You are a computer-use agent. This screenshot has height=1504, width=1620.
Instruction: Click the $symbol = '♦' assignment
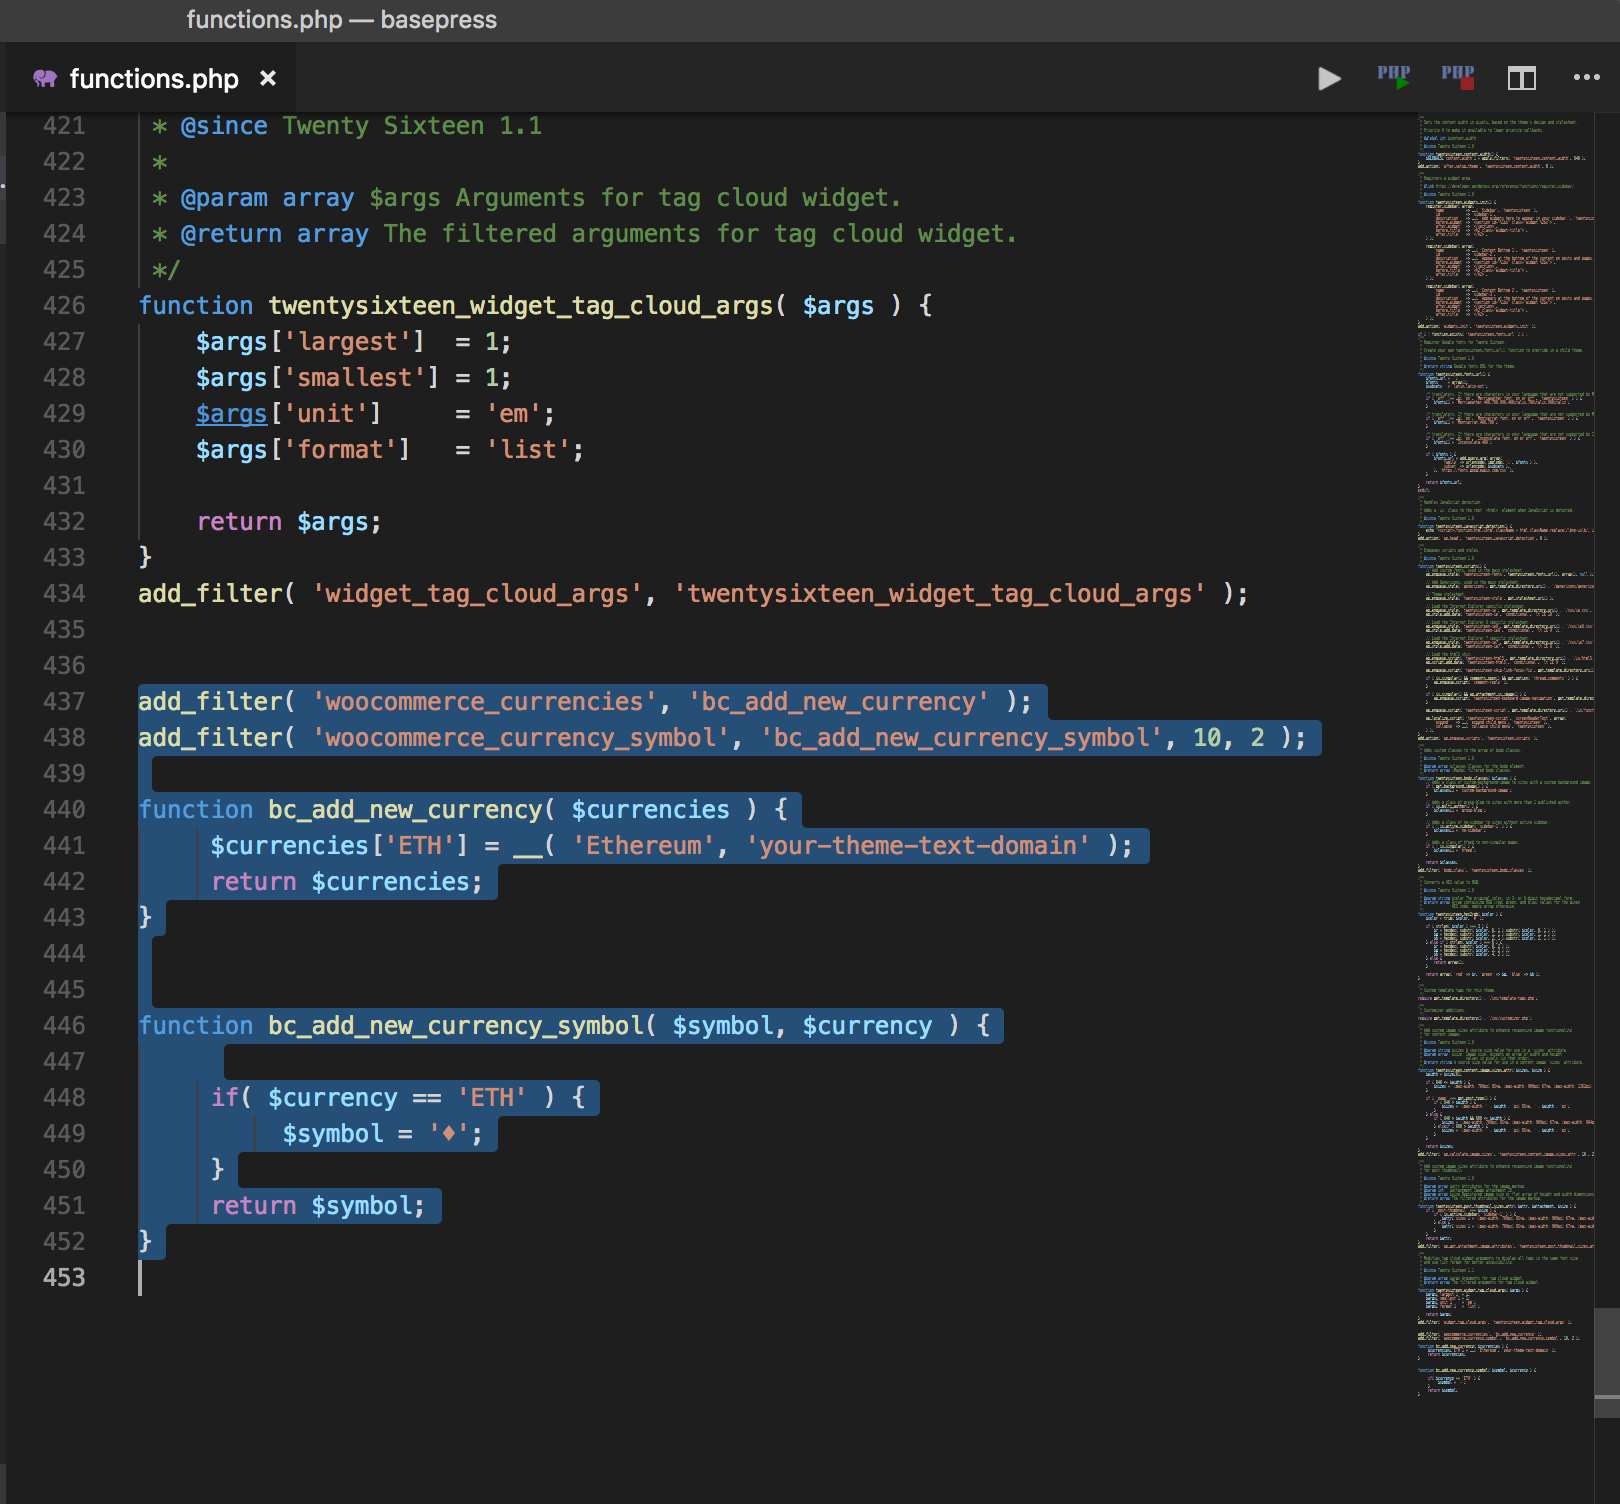(383, 1134)
